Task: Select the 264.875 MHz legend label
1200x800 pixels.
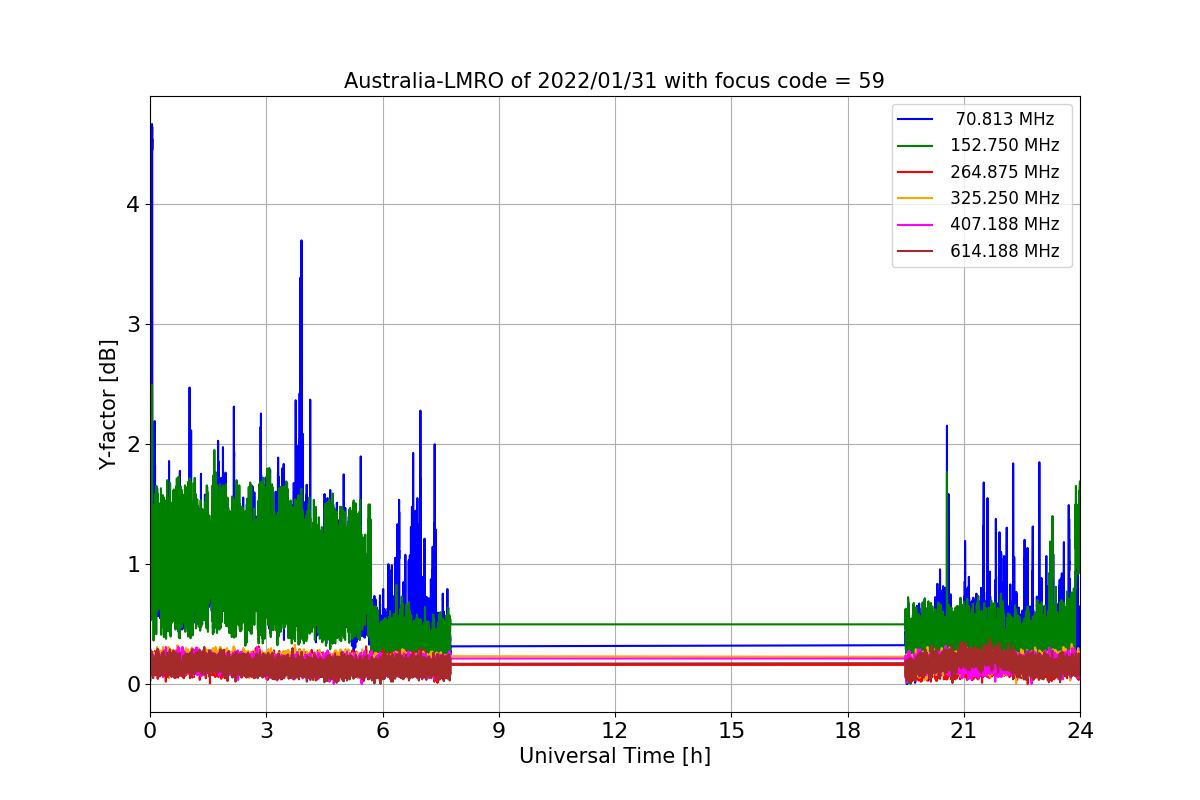Action: (x=1005, y=172)
